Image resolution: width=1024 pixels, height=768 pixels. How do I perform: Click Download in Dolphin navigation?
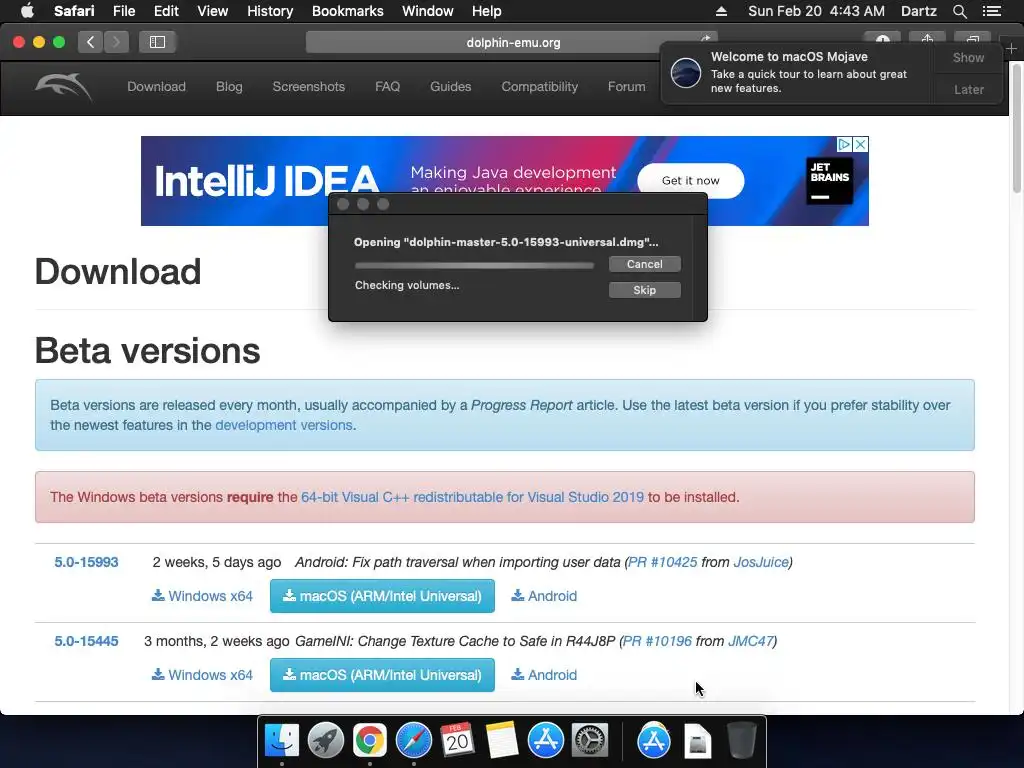point(156,86)
